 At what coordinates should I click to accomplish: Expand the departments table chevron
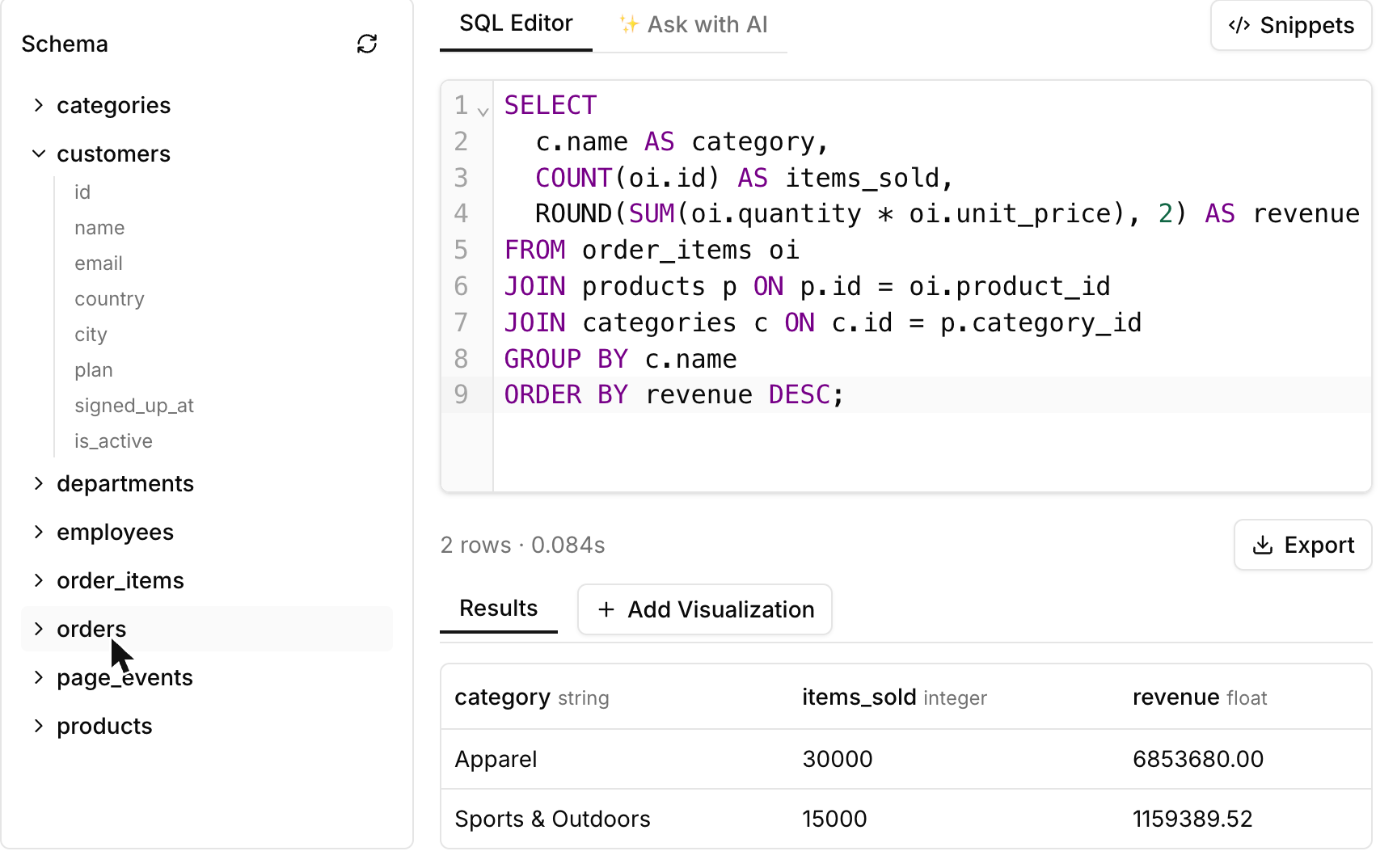(38, 483)
